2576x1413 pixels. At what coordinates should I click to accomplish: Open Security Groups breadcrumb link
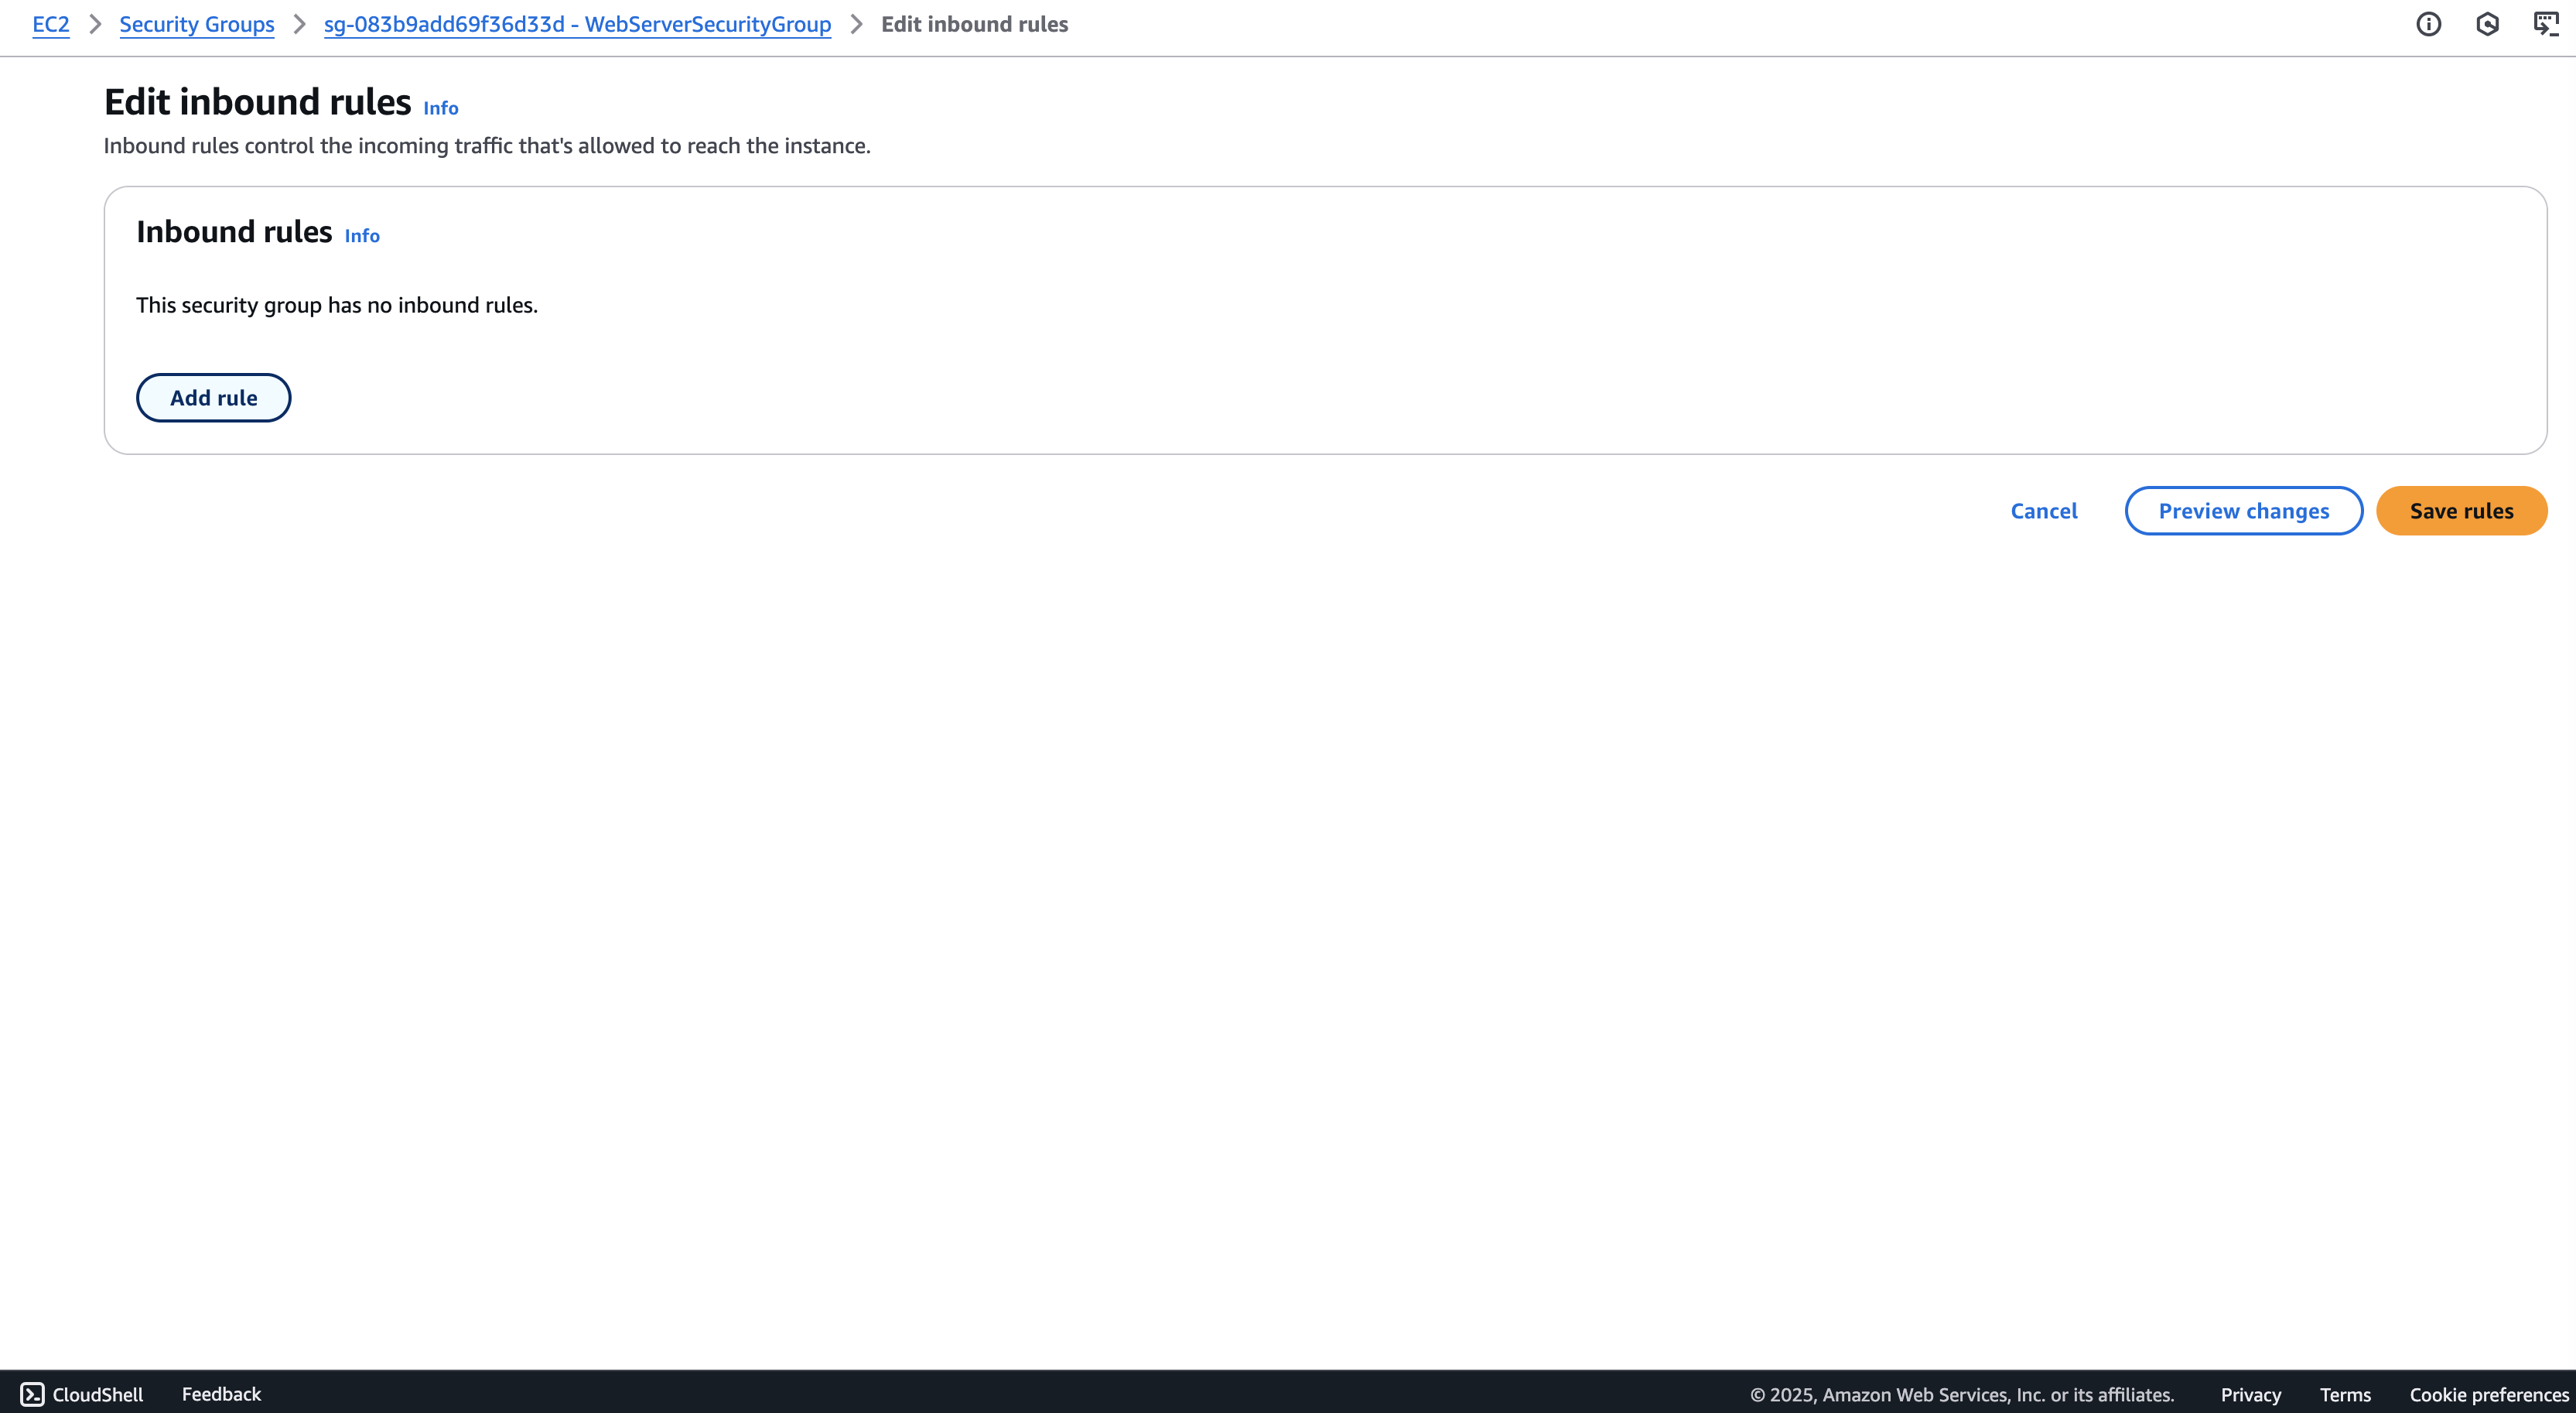tap(197, 24)
